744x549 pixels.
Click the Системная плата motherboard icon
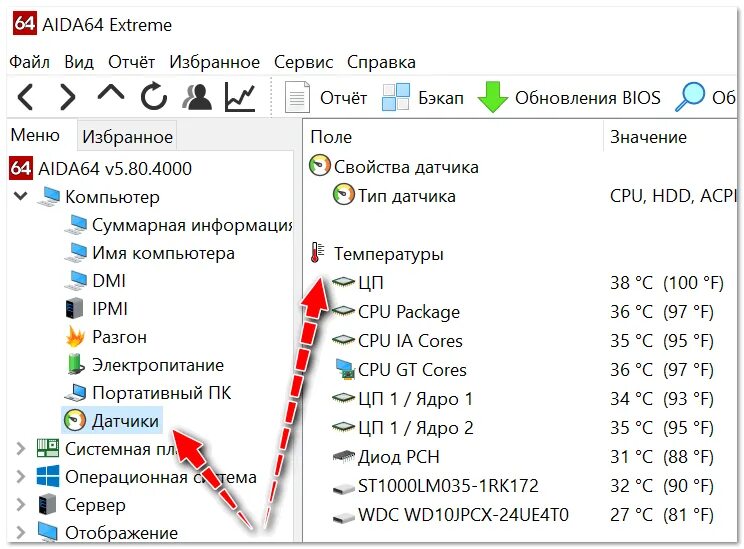tap(48, 448)
